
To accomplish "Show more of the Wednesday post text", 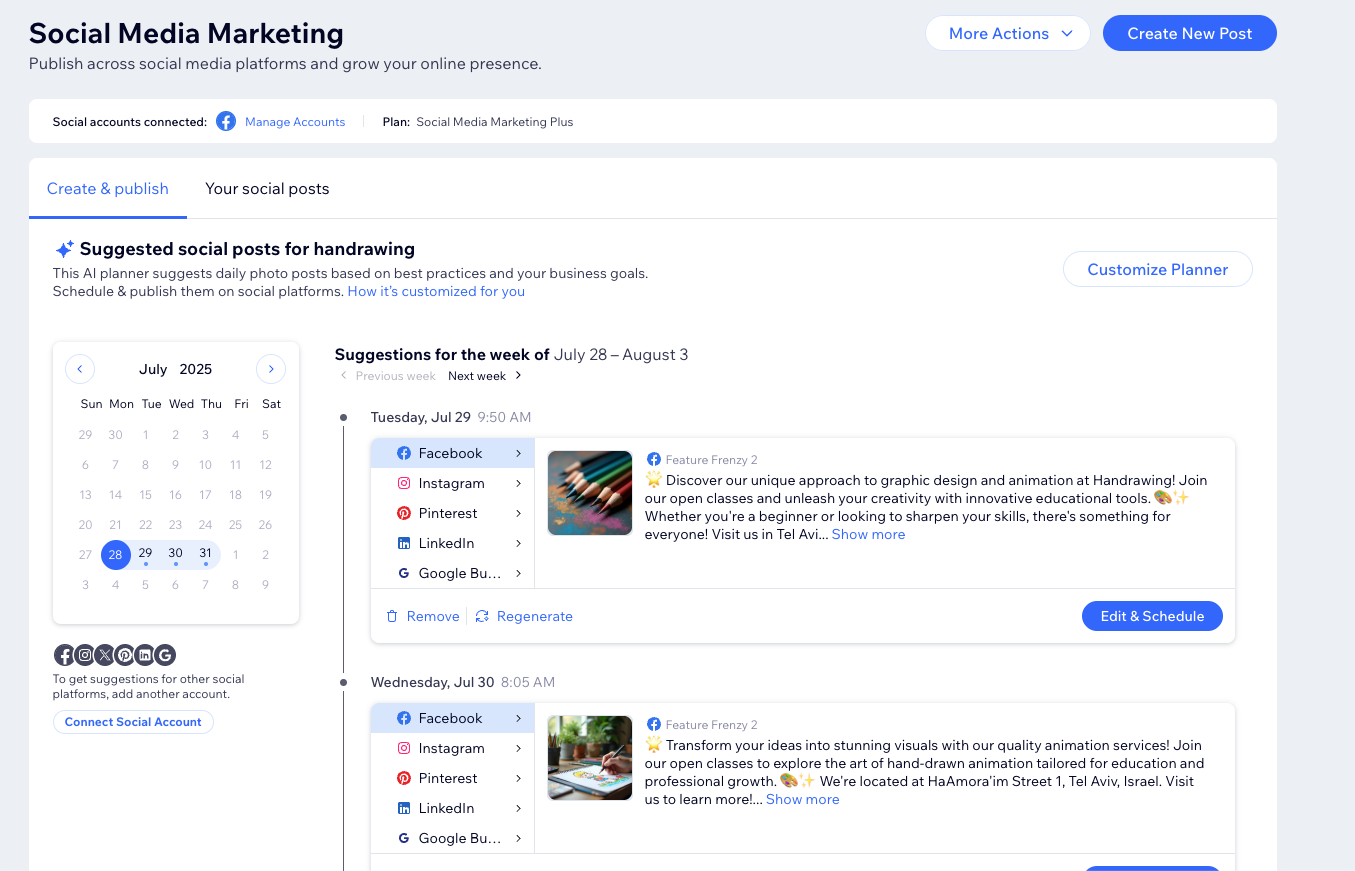I will tap(803, 800).
